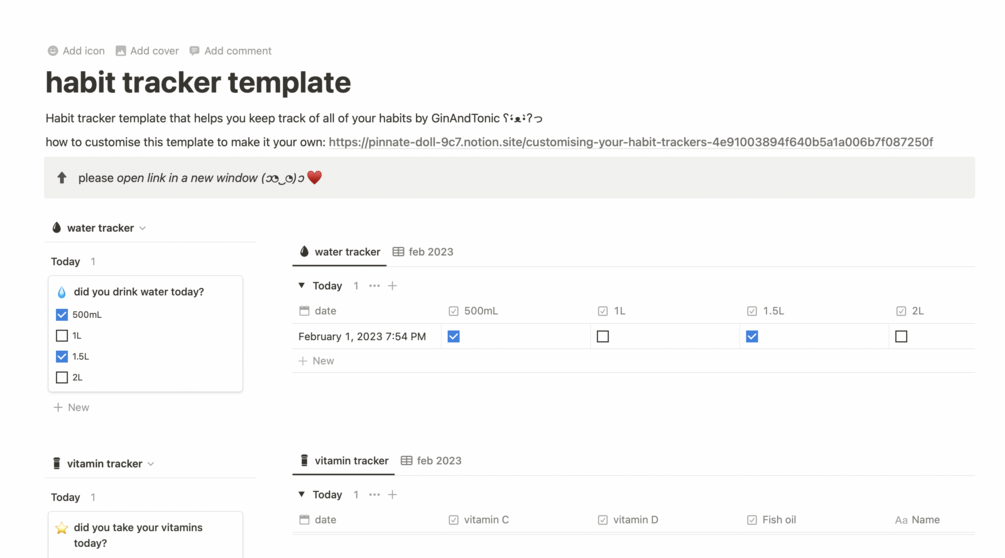This screenshot has height=558, width=1005.
Task: Open the three-dots menu in vitamin tracker Today group
Action: [x=374, y=495]
